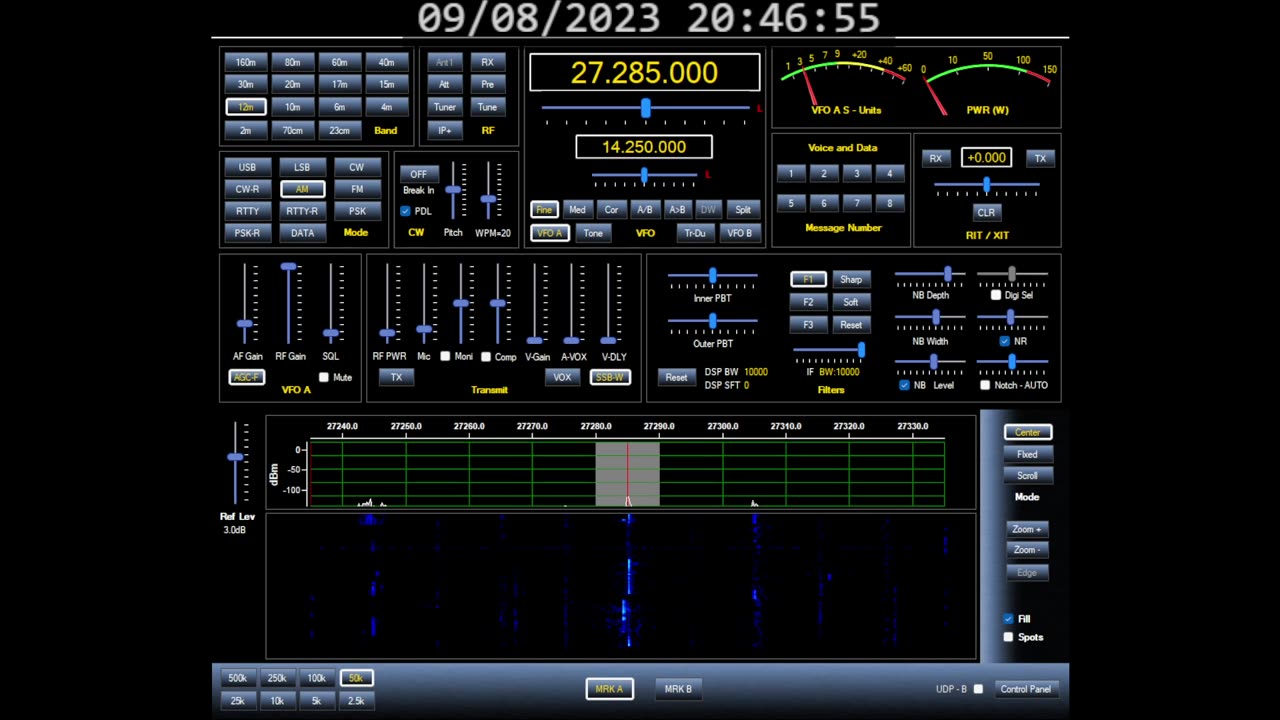
Task: Select filter F3
Action: click(808, 325)
